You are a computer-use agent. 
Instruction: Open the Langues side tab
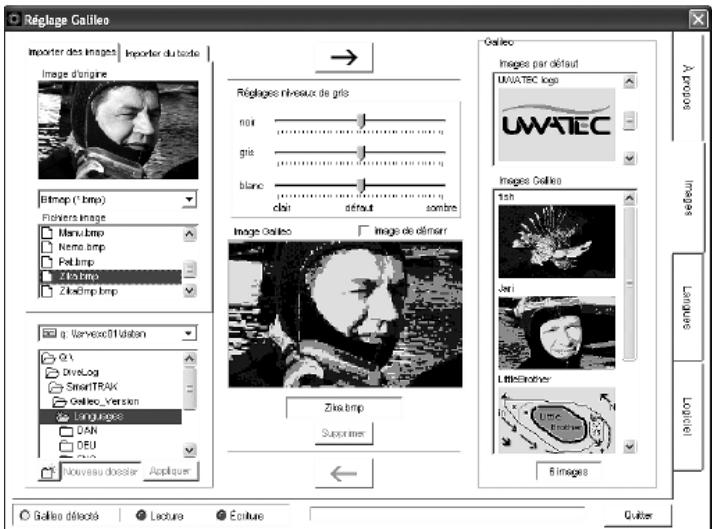click(687, 307)
